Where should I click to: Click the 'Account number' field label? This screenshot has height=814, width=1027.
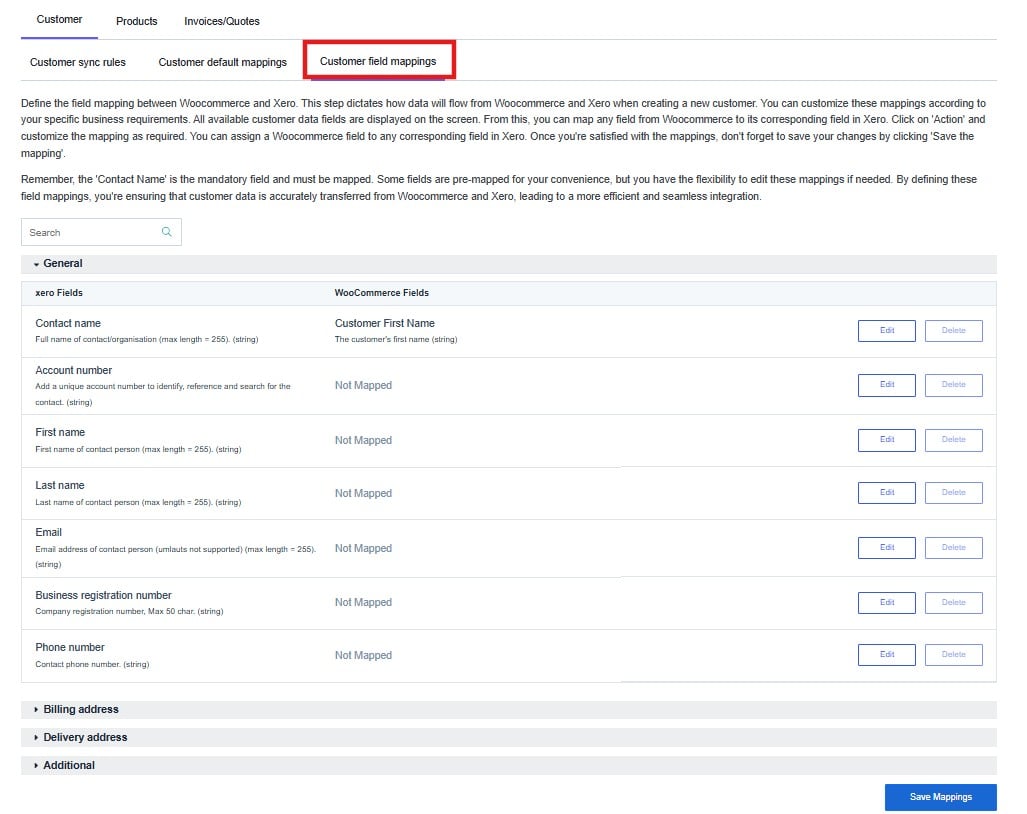73,371
